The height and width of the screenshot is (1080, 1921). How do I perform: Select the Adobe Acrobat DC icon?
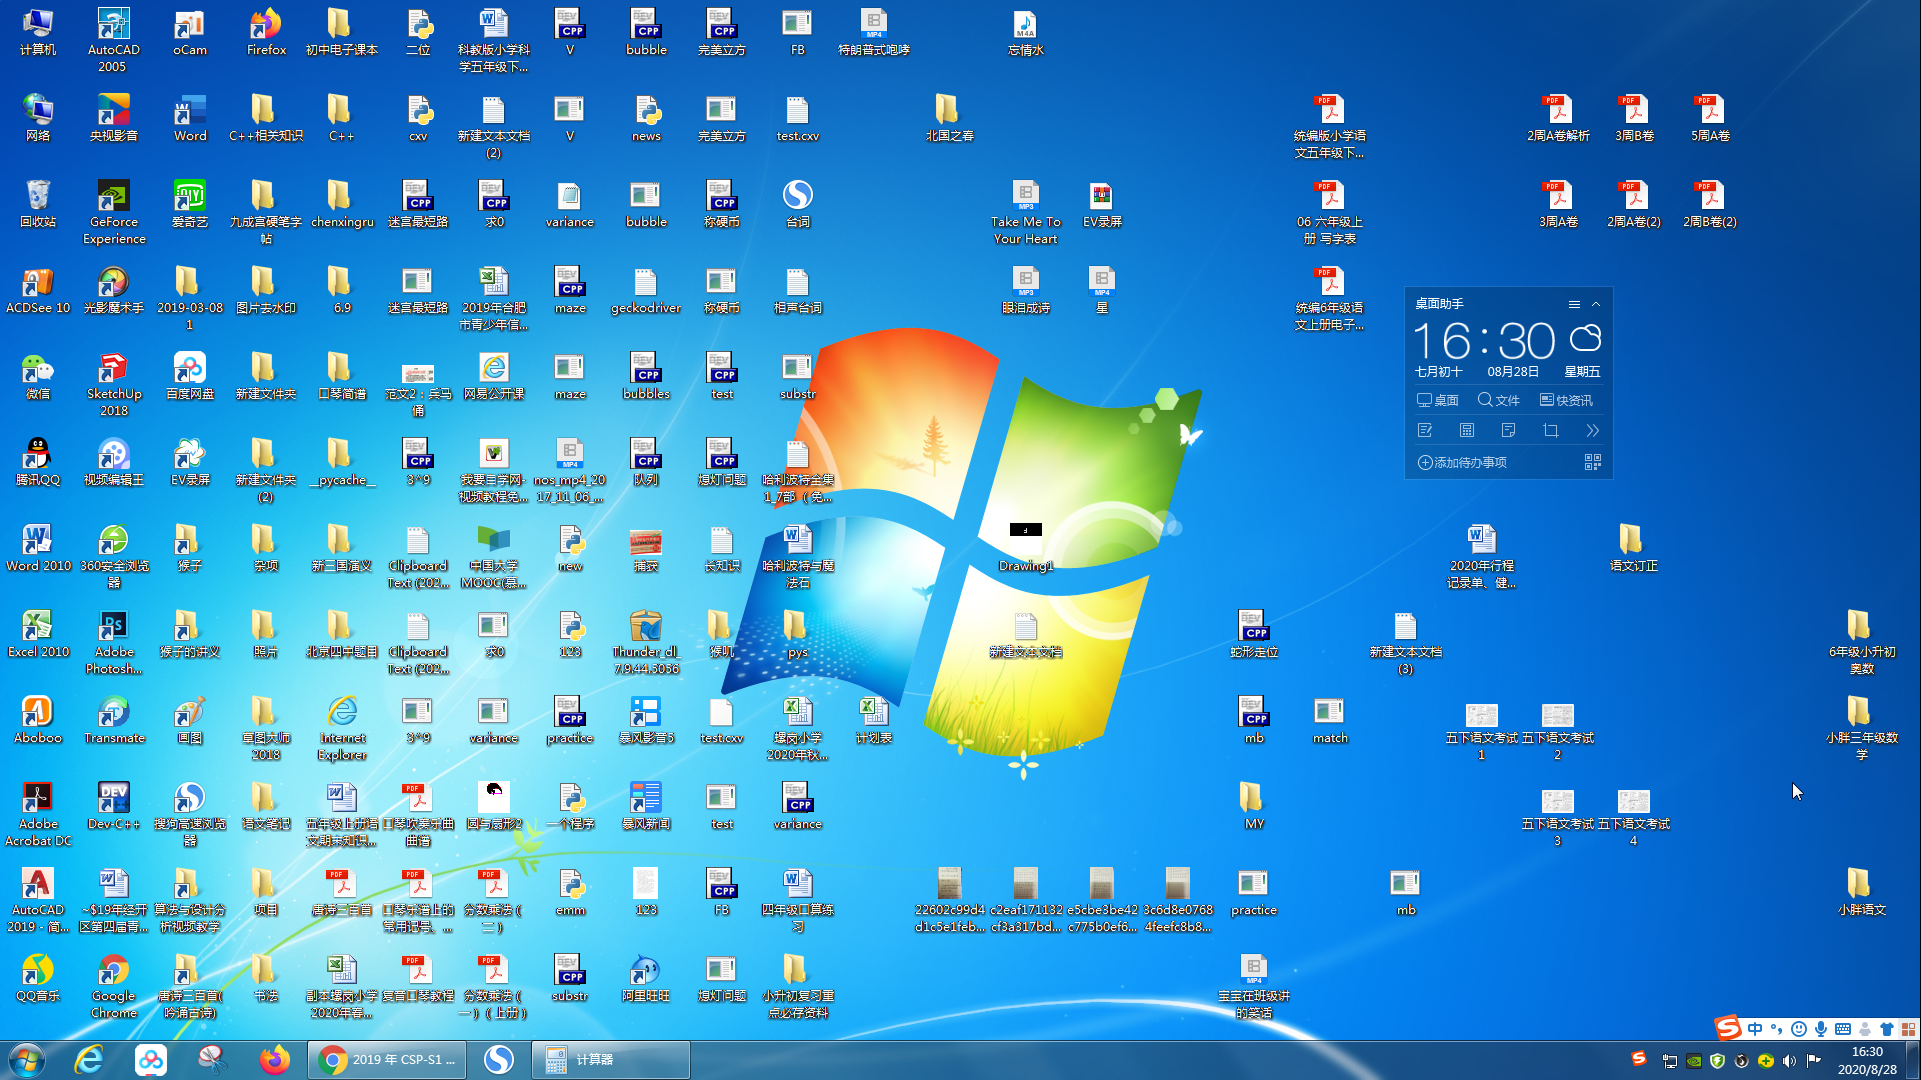click(38, 814)
